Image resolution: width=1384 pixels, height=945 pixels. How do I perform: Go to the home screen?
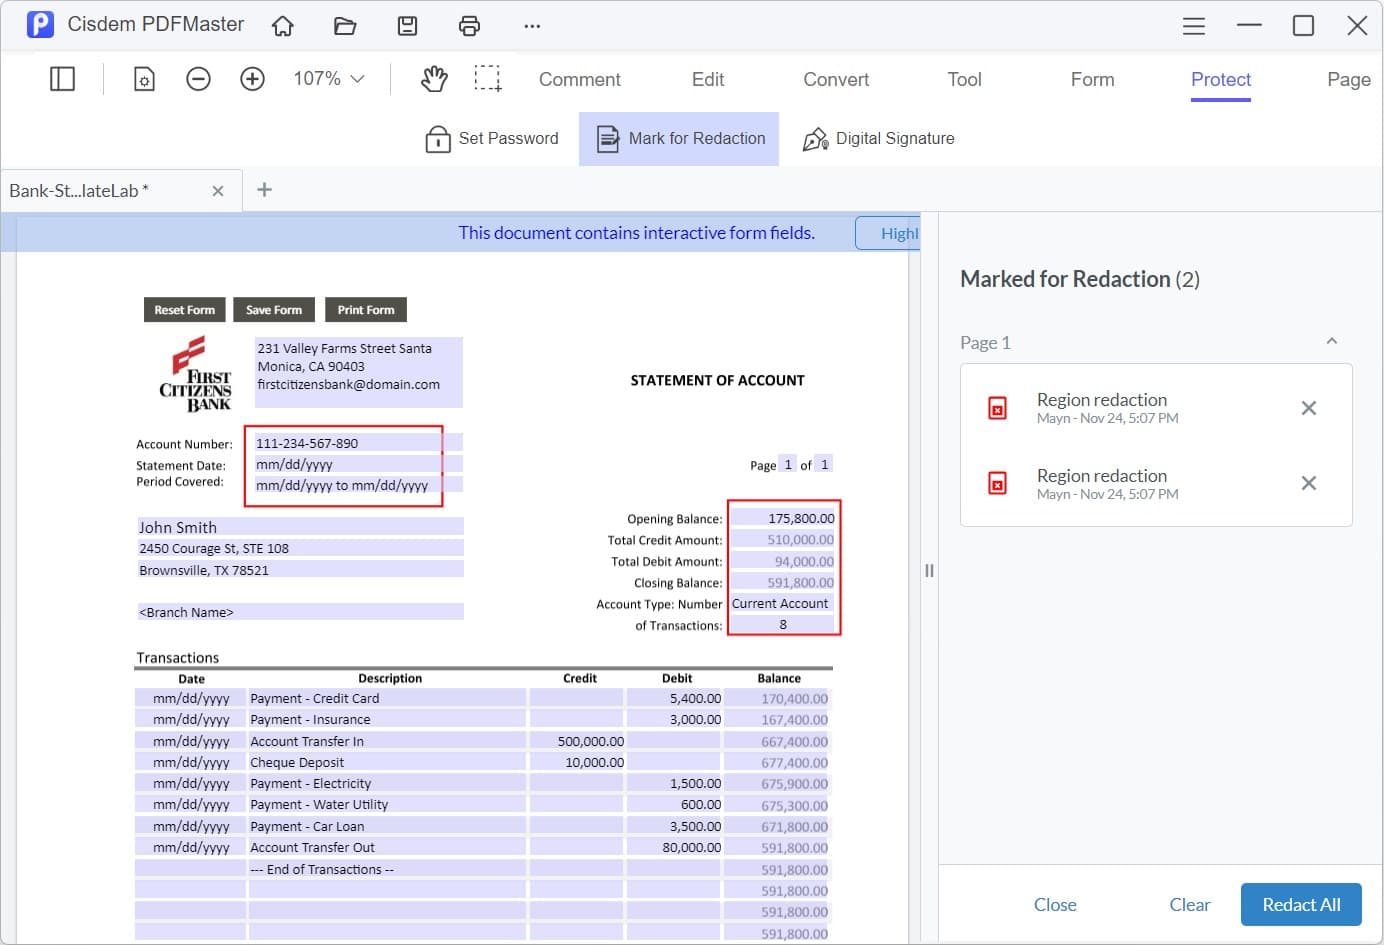tap(283, 26)
